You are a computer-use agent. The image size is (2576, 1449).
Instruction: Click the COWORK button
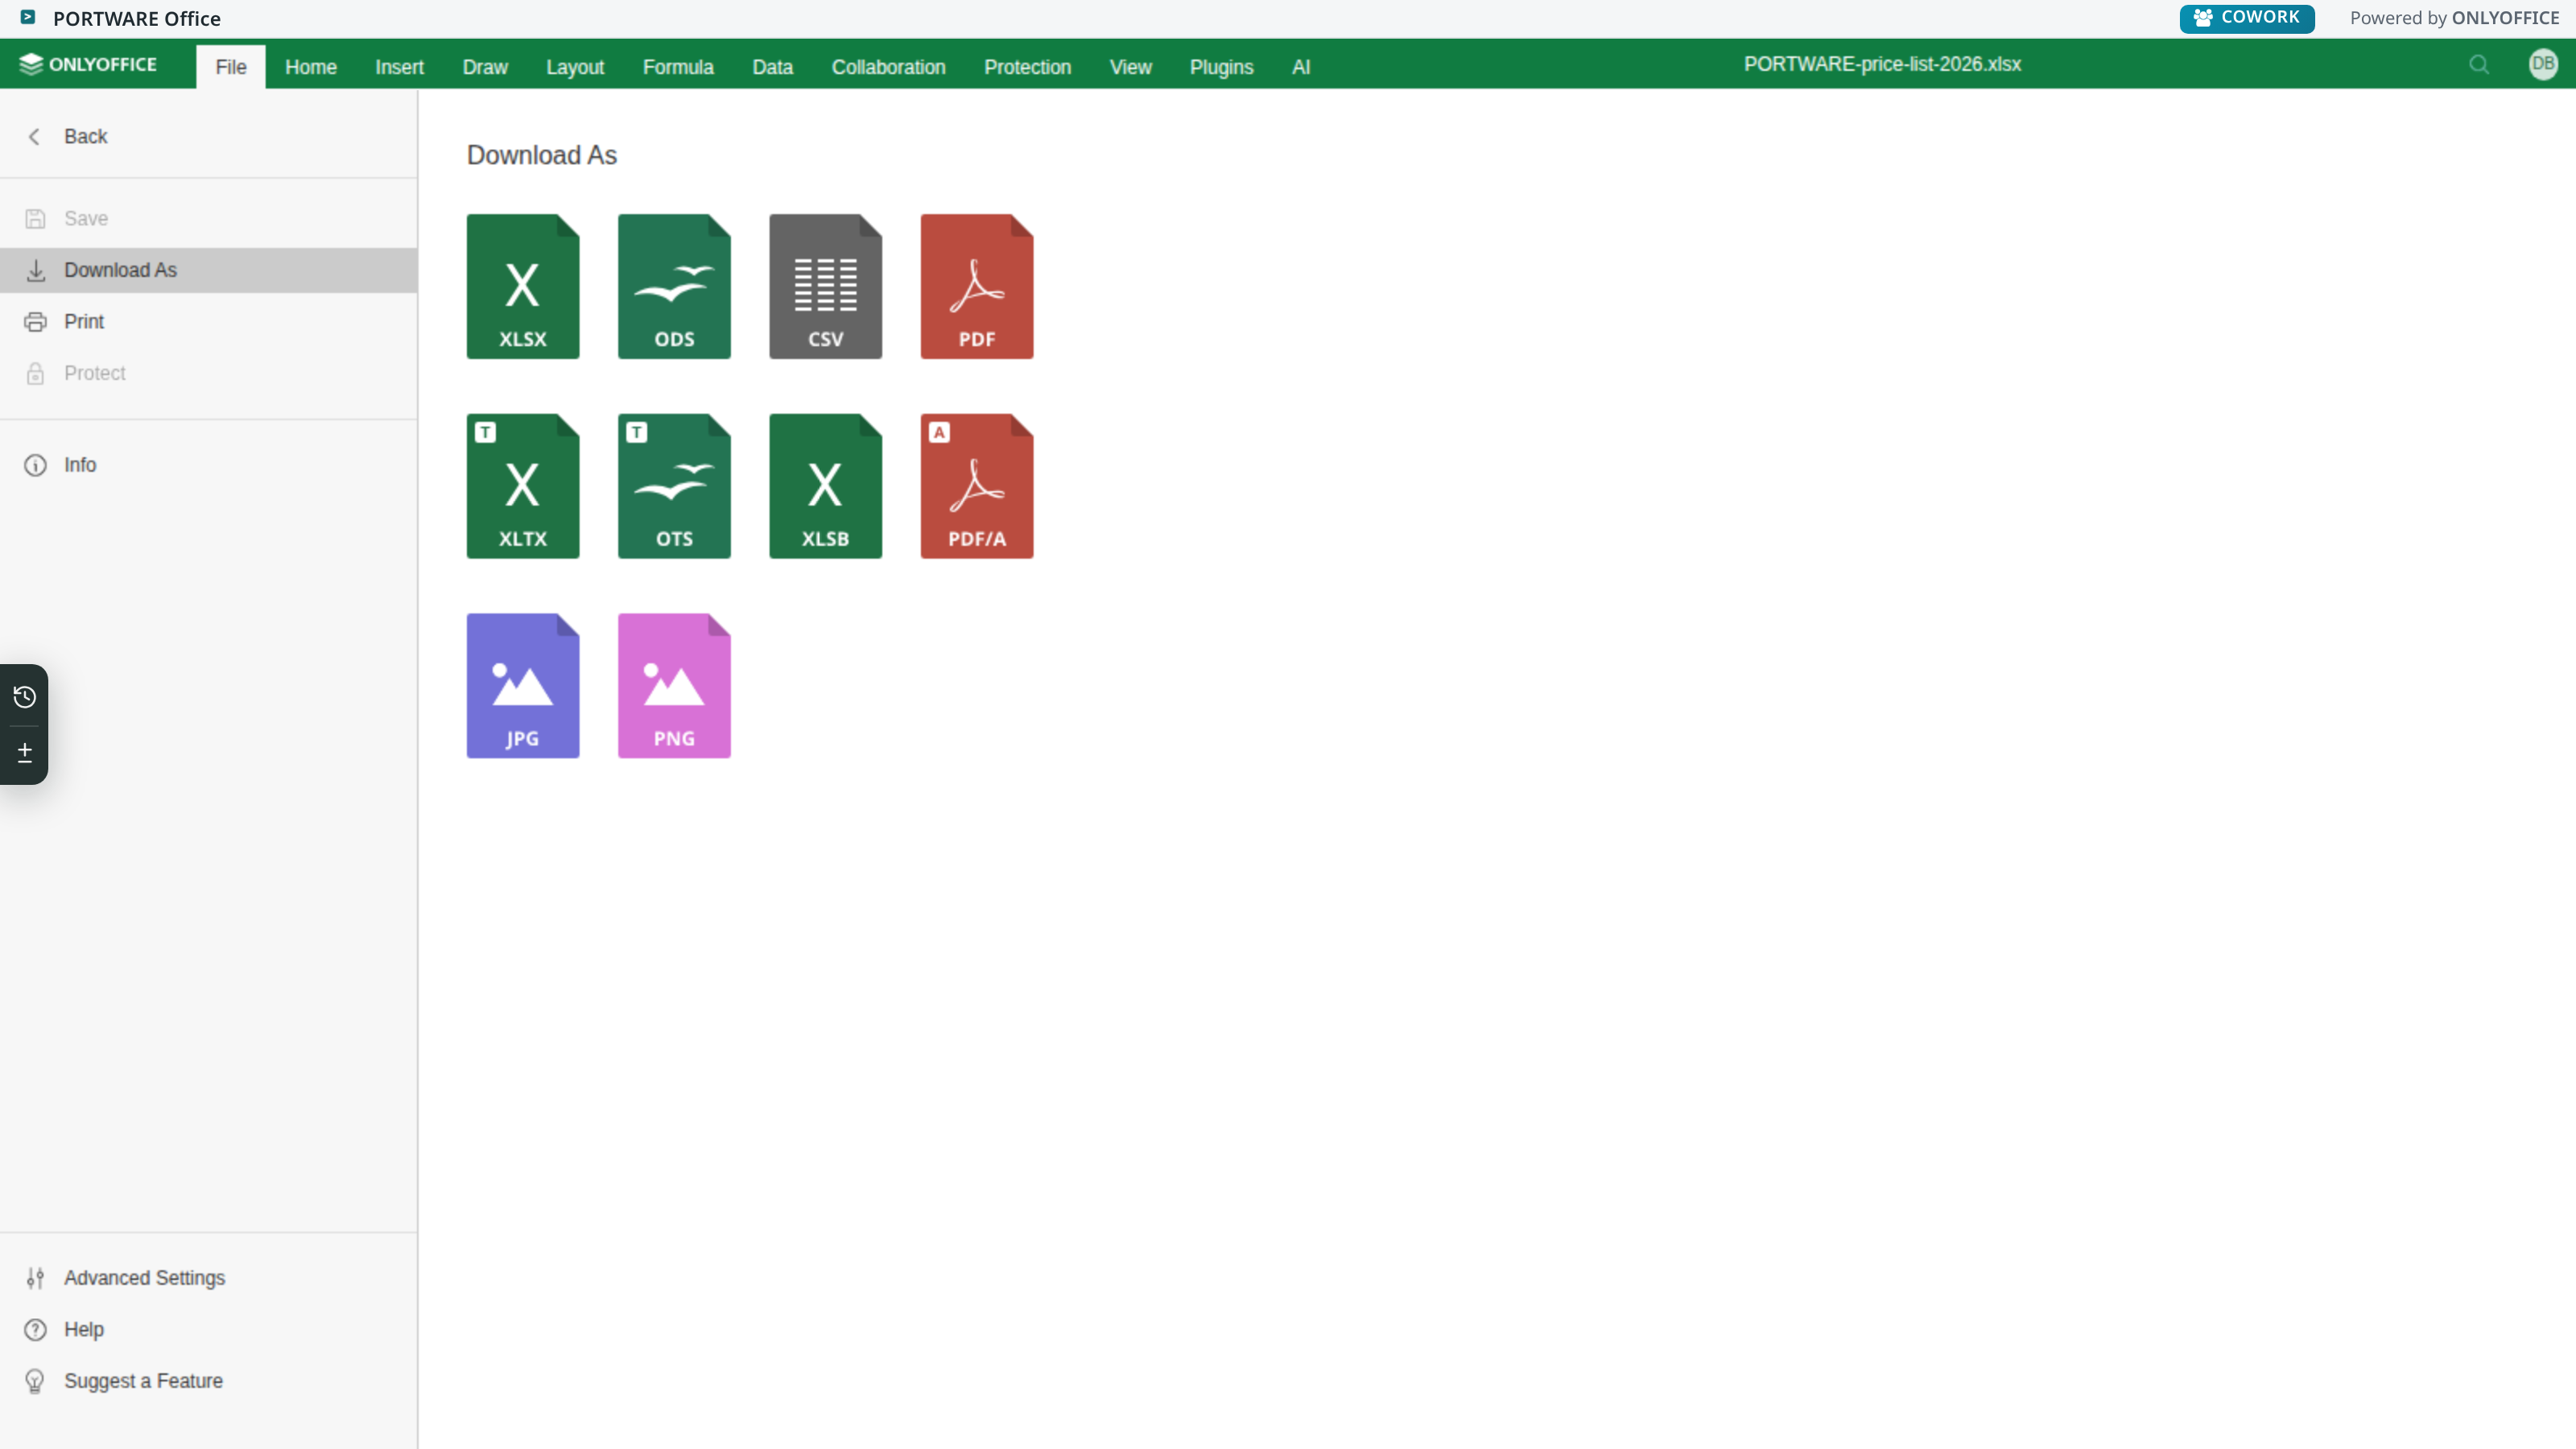(x=2247, y=18)
